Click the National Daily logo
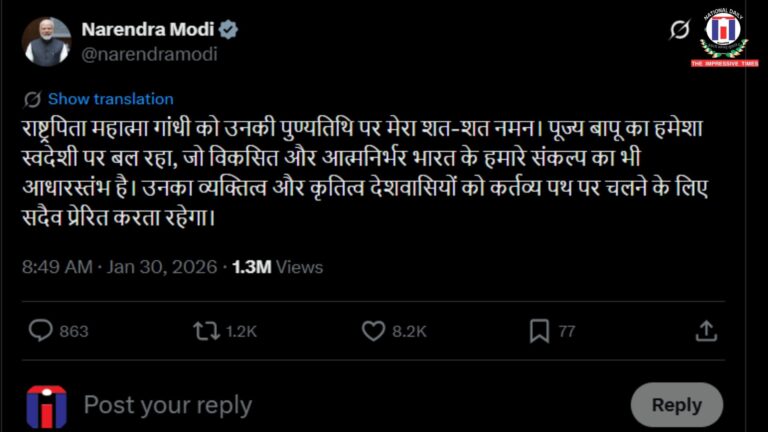 coord(723,37)
